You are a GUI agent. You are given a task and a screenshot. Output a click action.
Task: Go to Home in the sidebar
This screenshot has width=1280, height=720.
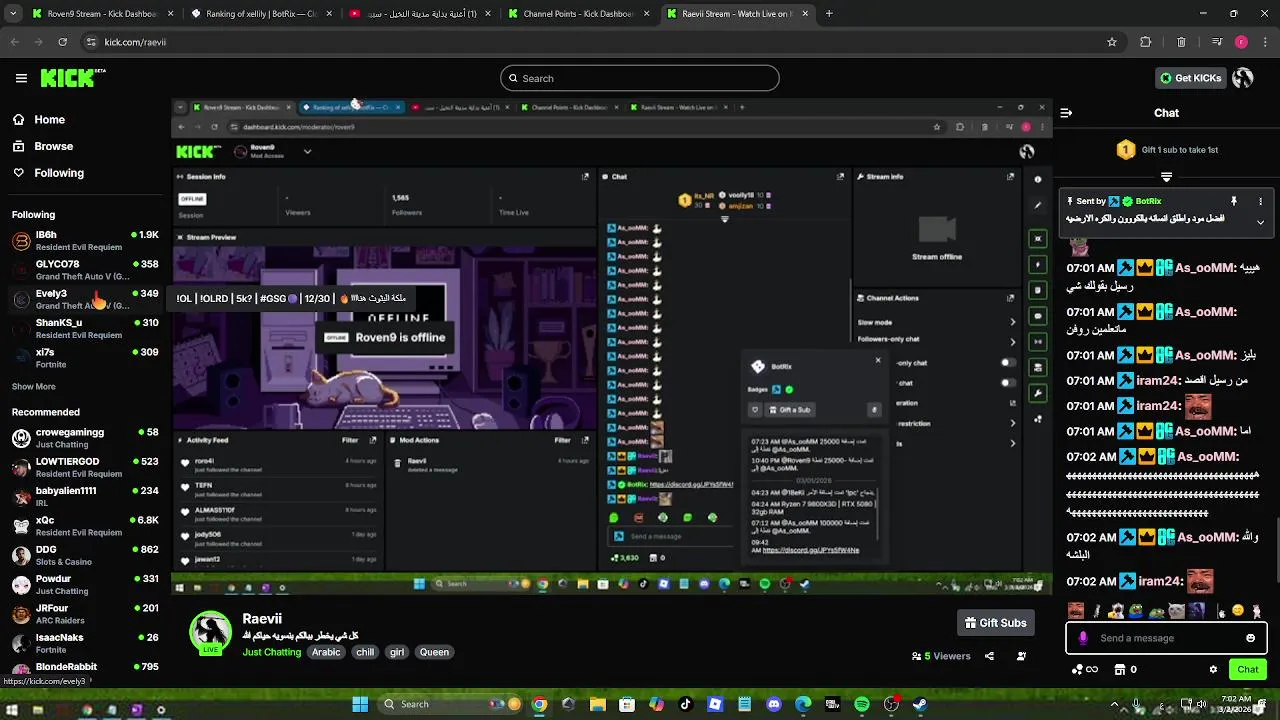point(39,119)
